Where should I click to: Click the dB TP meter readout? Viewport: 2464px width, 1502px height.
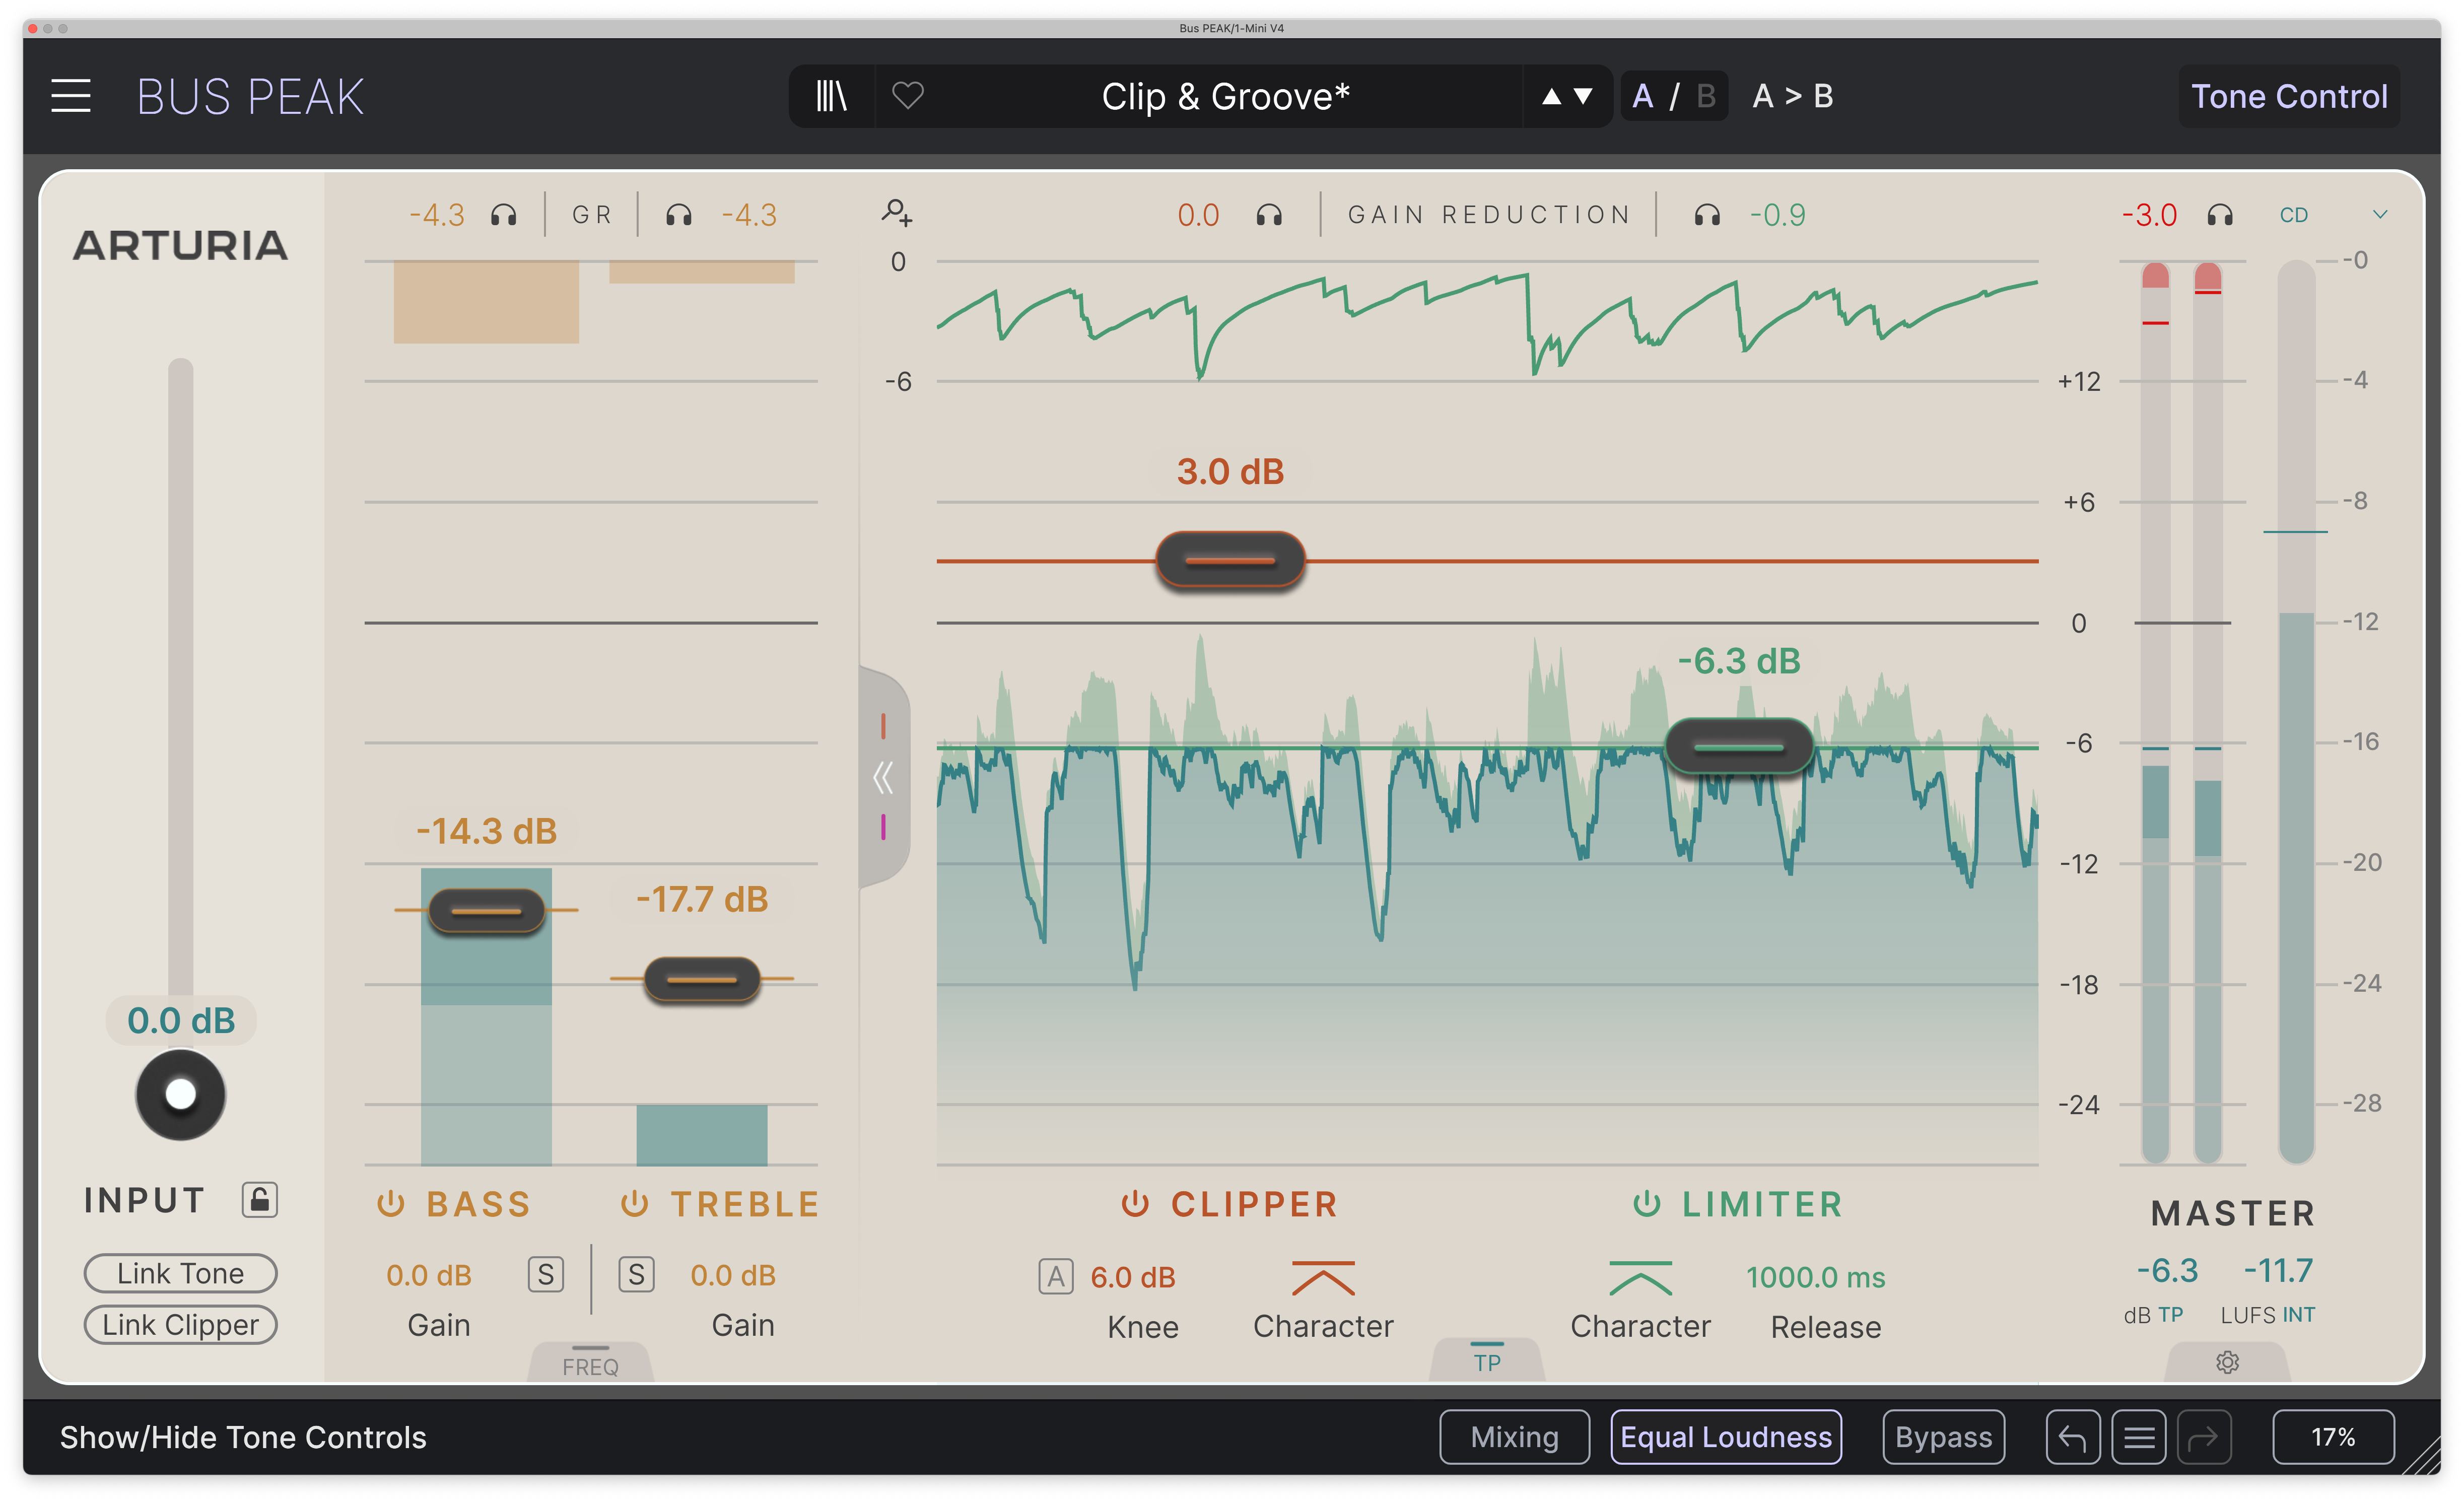point(2167,1271)
